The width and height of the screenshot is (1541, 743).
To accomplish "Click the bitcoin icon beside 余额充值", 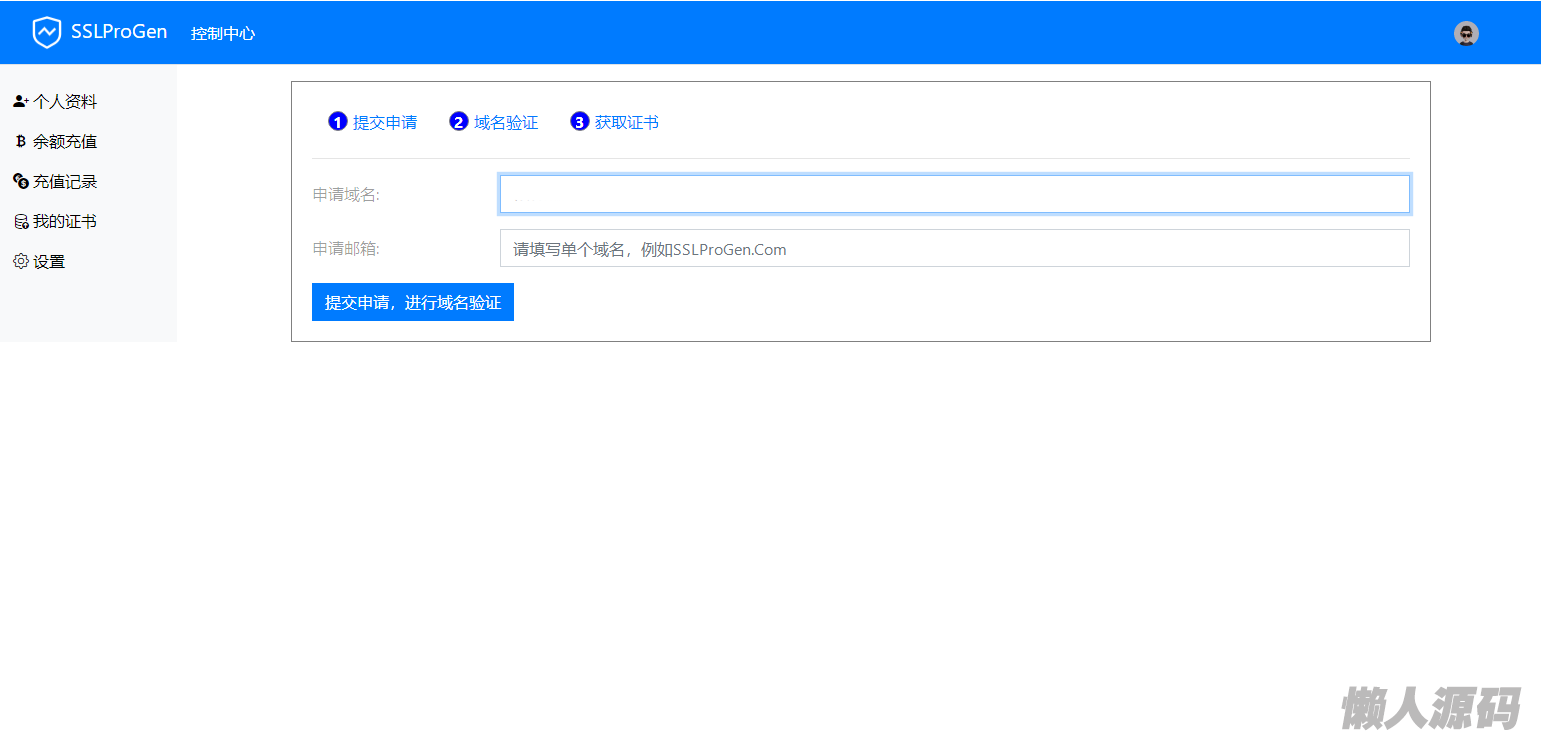I will tap(20, 142).
